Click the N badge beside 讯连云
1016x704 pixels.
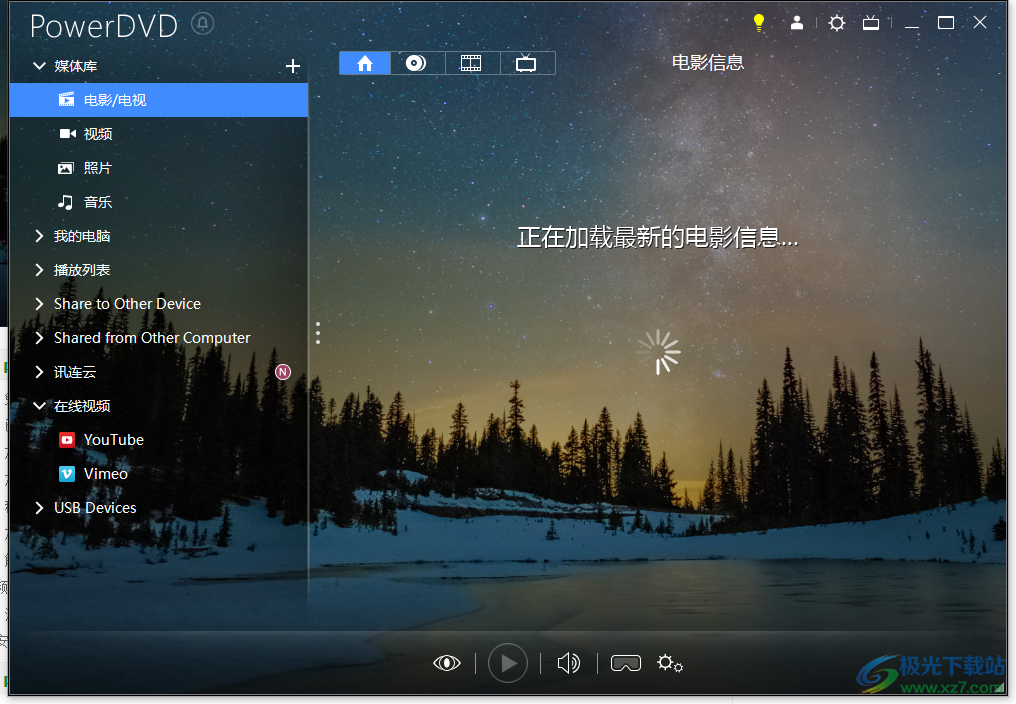(283, 372)
